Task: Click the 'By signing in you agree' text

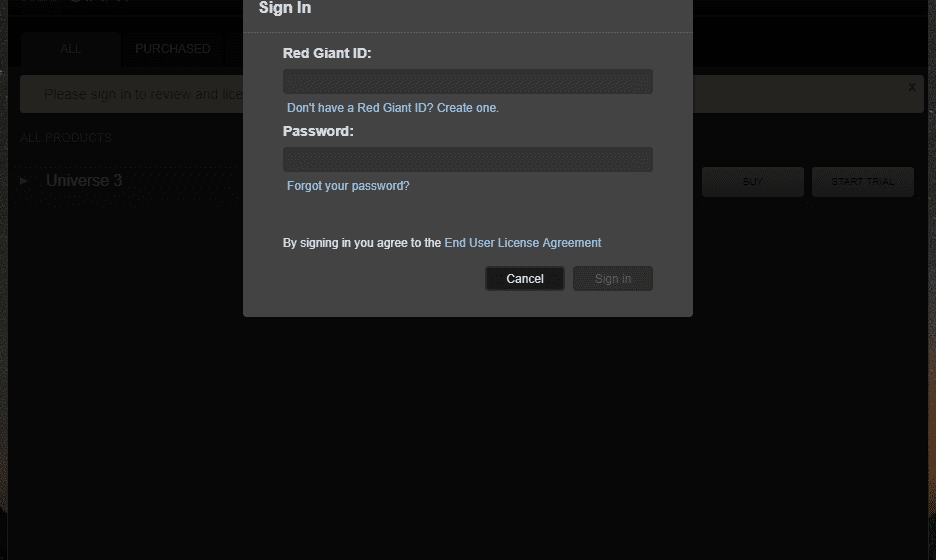Action: (x=362, y=243)
